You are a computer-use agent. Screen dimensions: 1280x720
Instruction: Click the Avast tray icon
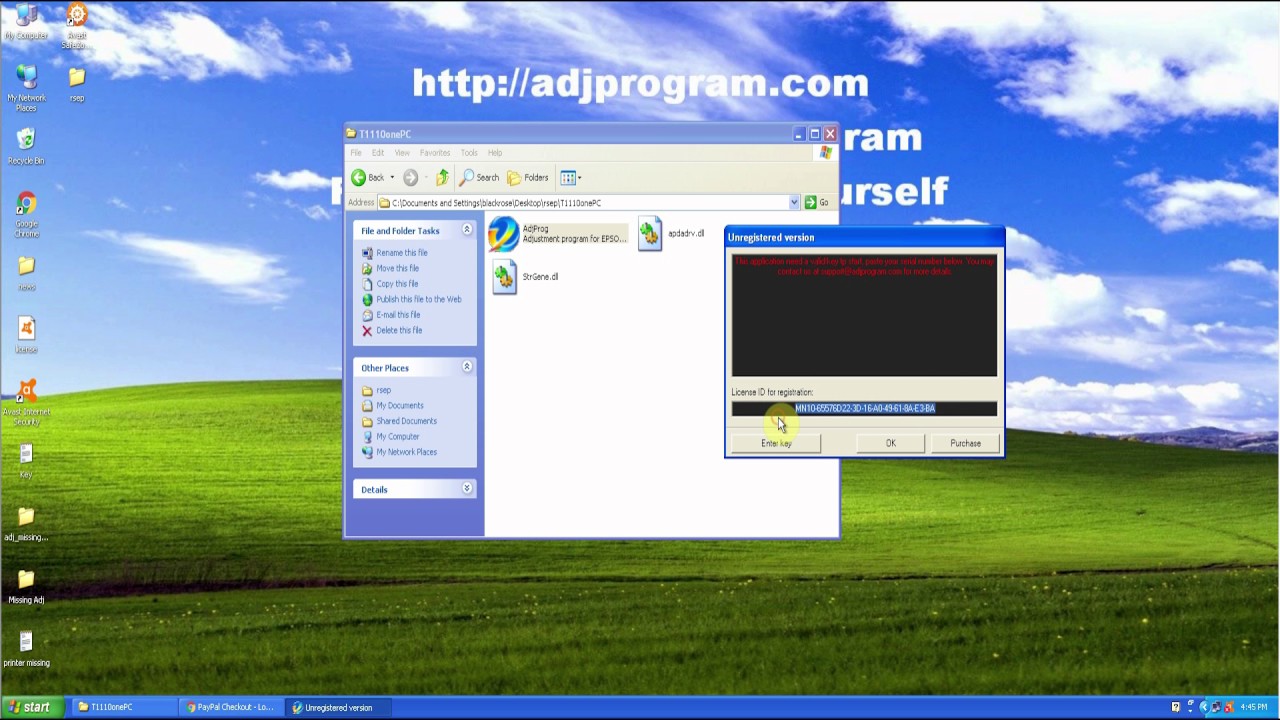1229,707
